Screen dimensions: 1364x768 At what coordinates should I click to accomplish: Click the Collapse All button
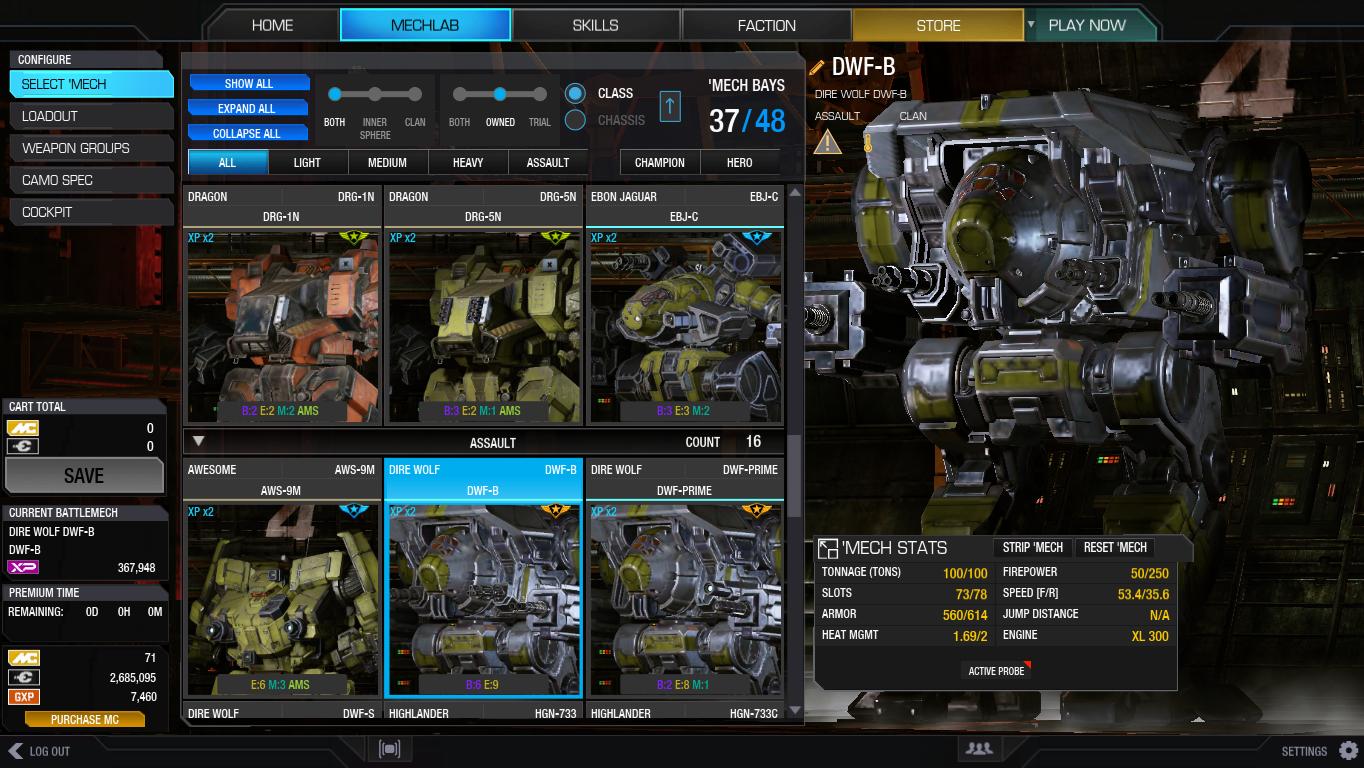(x=247, y=133)
